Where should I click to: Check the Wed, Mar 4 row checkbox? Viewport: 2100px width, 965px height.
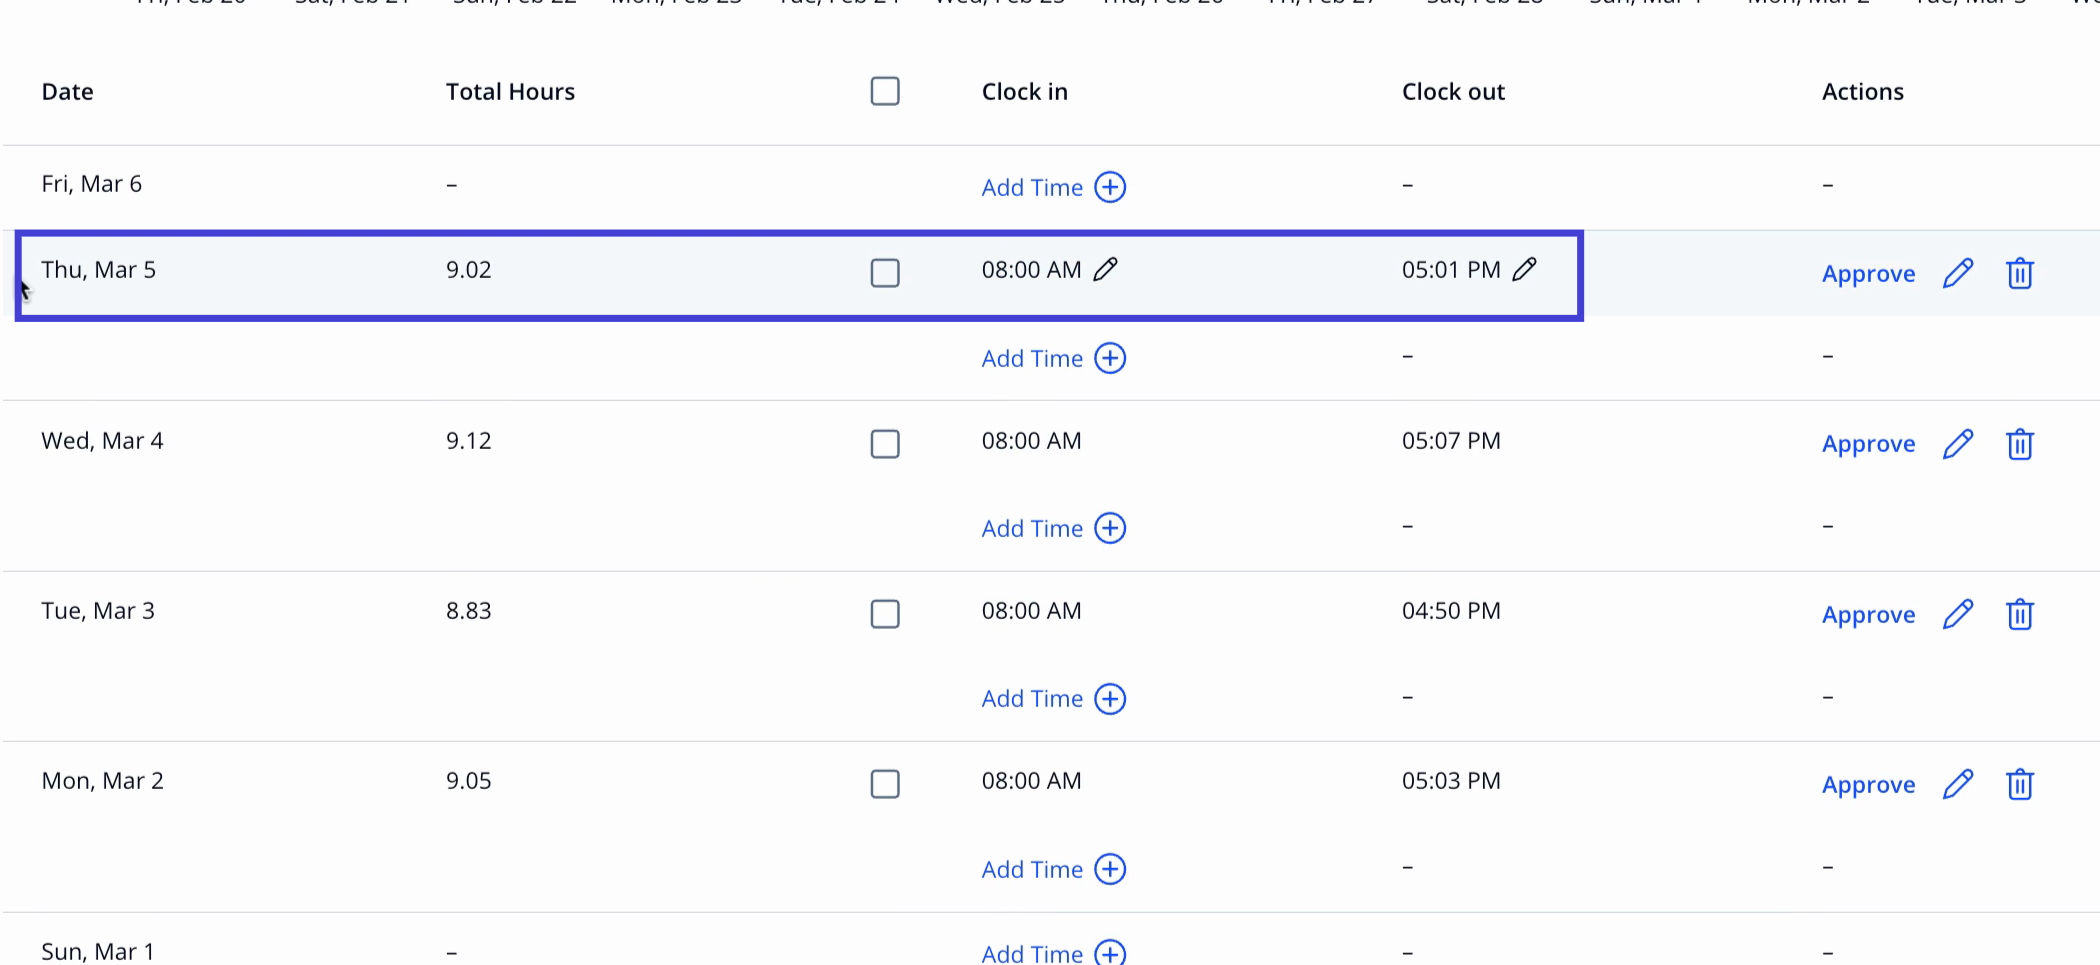tap(885, 444)
